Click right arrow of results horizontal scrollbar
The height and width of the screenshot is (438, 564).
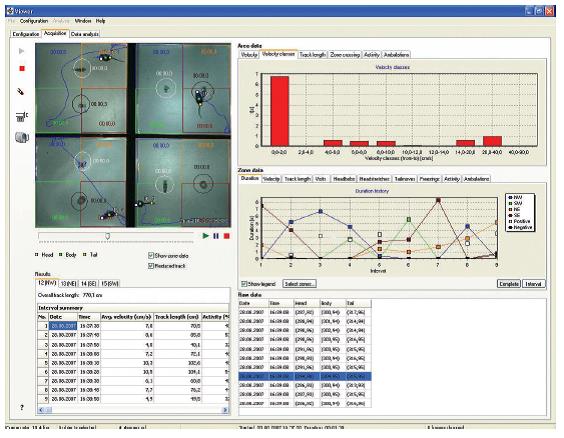click(226, 410)
